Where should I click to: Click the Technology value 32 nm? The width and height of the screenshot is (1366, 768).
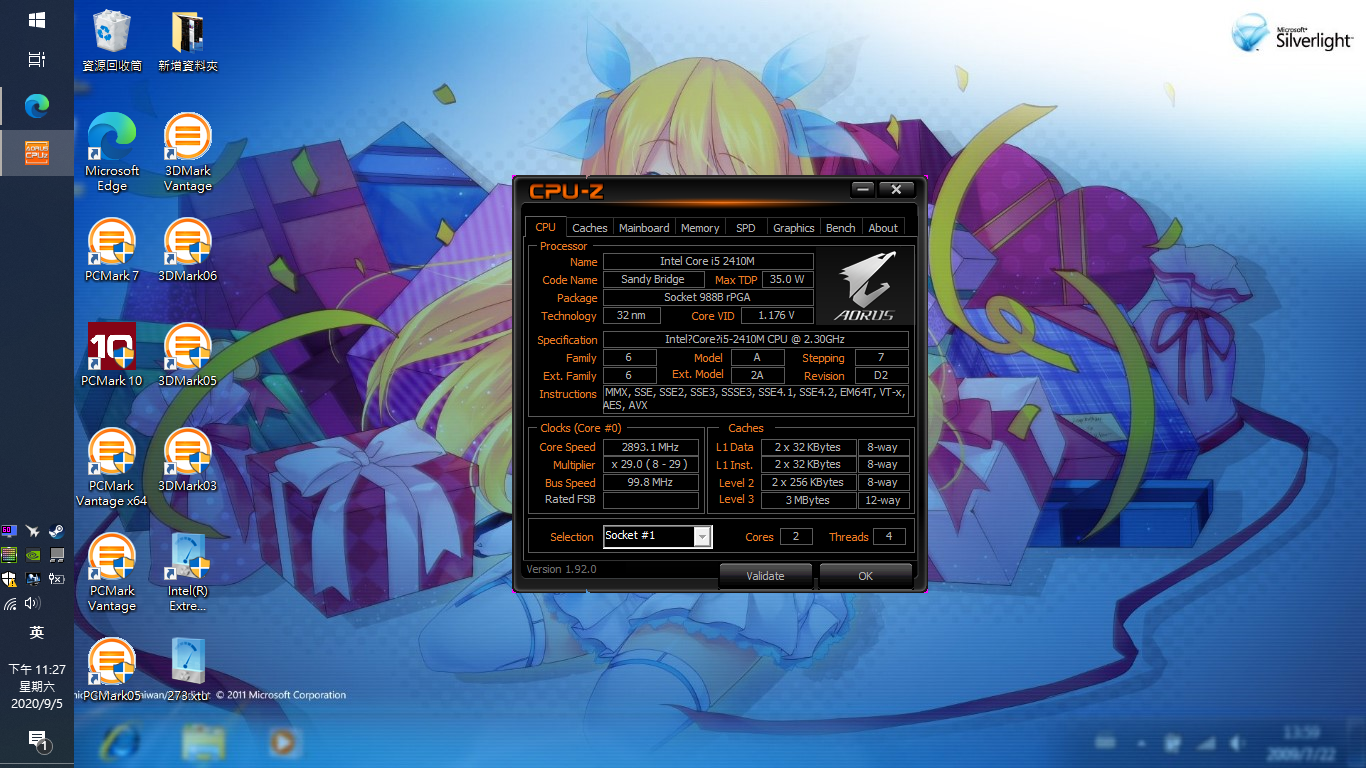click(631, 316)
